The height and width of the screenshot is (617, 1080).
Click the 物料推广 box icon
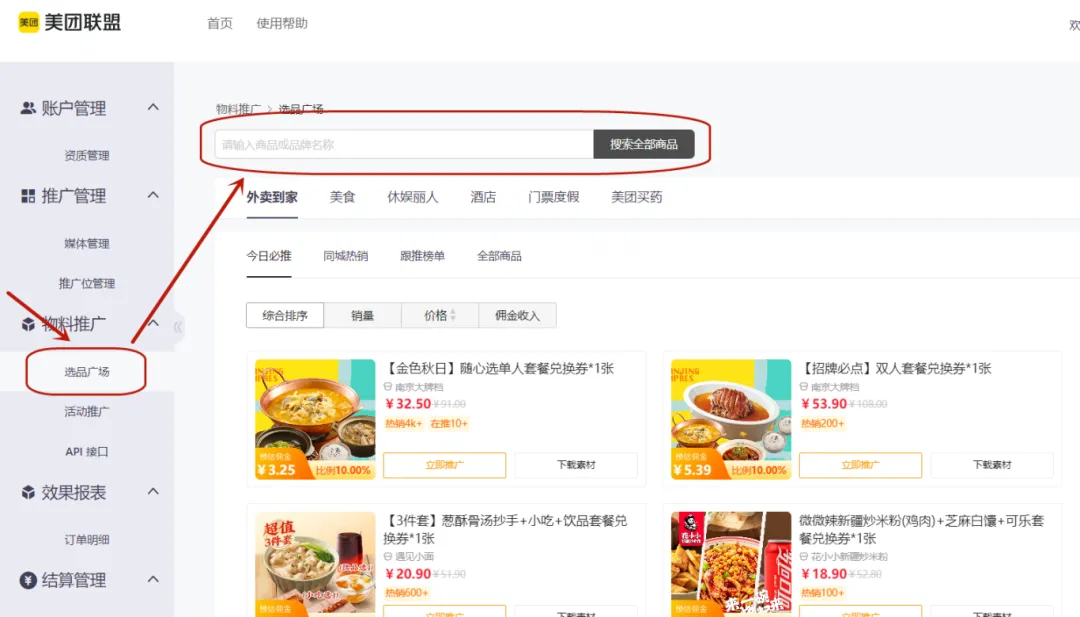pyautogui.click(x=28, y=324)
